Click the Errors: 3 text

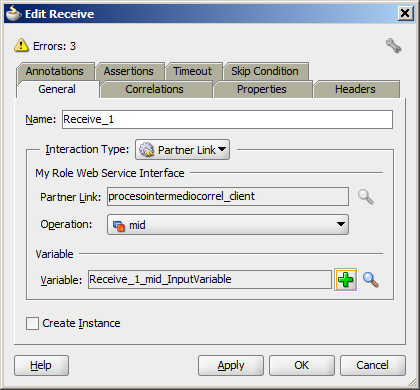click(54, 46)
